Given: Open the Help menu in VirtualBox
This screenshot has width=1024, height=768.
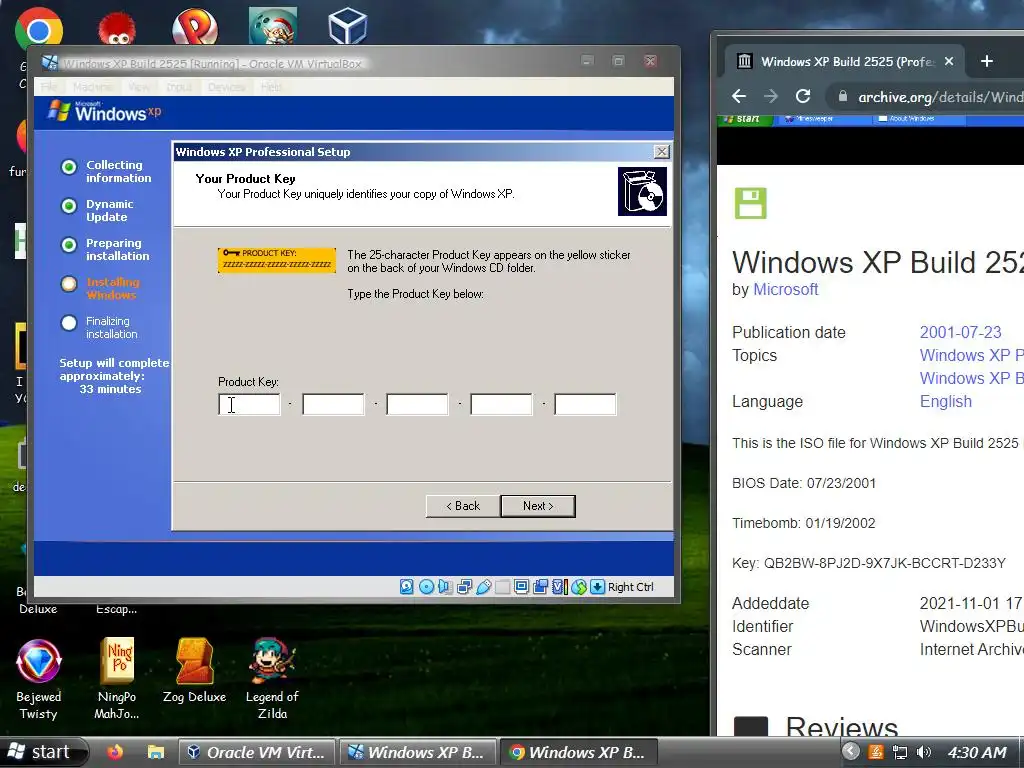Looking at the screenshot, I should coord(272,87).
